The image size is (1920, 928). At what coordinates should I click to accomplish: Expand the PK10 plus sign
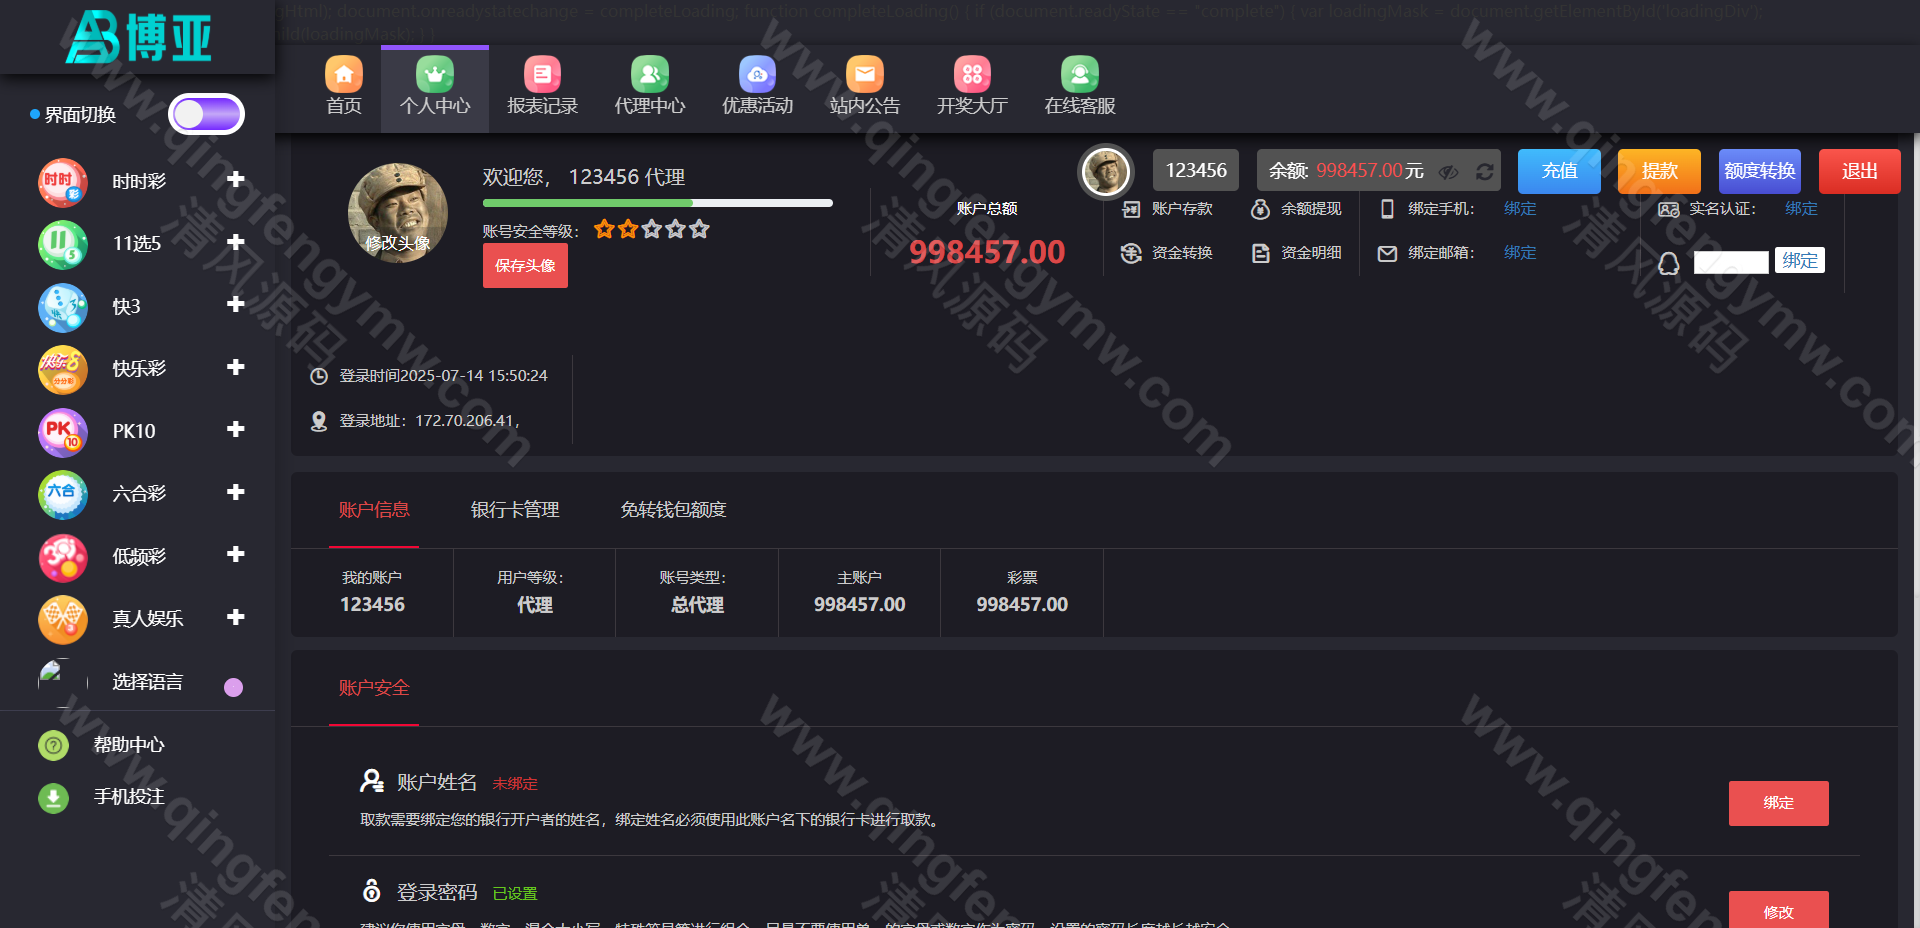pyautogui.click(x=236, y=429)
